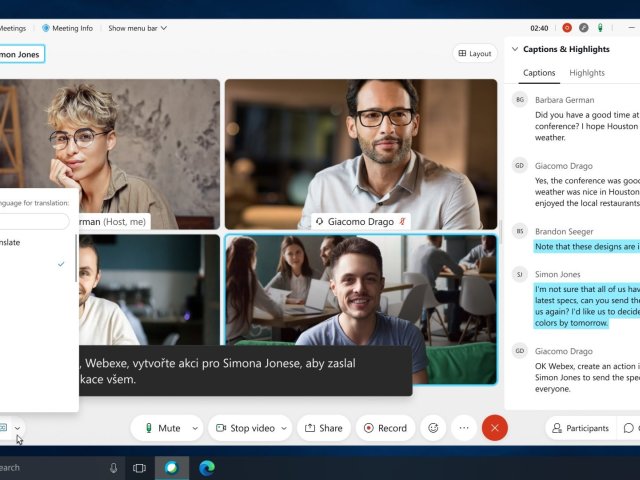Click the Brandon Seeger BS avatar
Screen dimensions: 640x480
pos(520,231)
